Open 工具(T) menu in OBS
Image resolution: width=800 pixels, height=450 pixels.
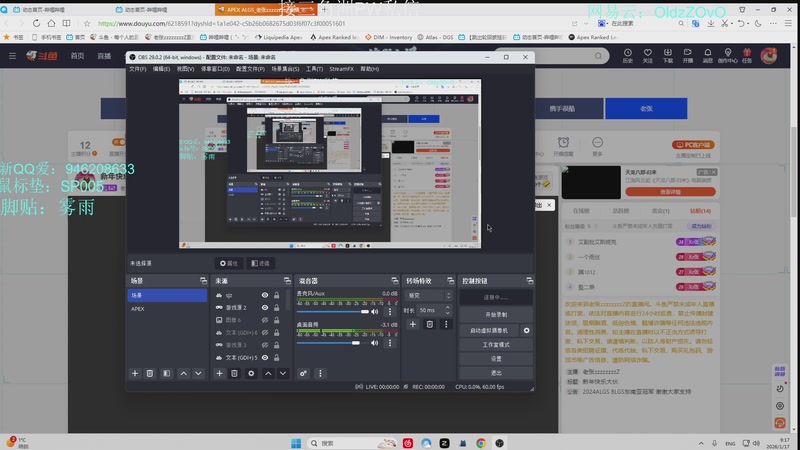point(314,69)
